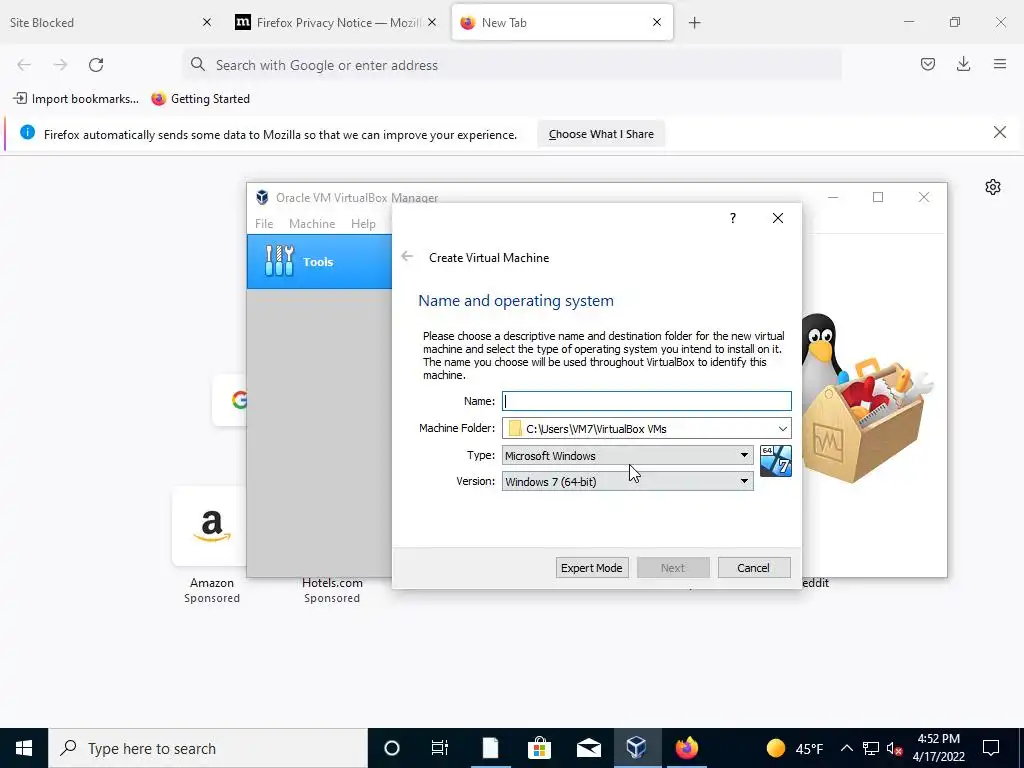Open Task View on the taskbar
The width and height of the screenshot is (1024, 768).
click(440, 748)
